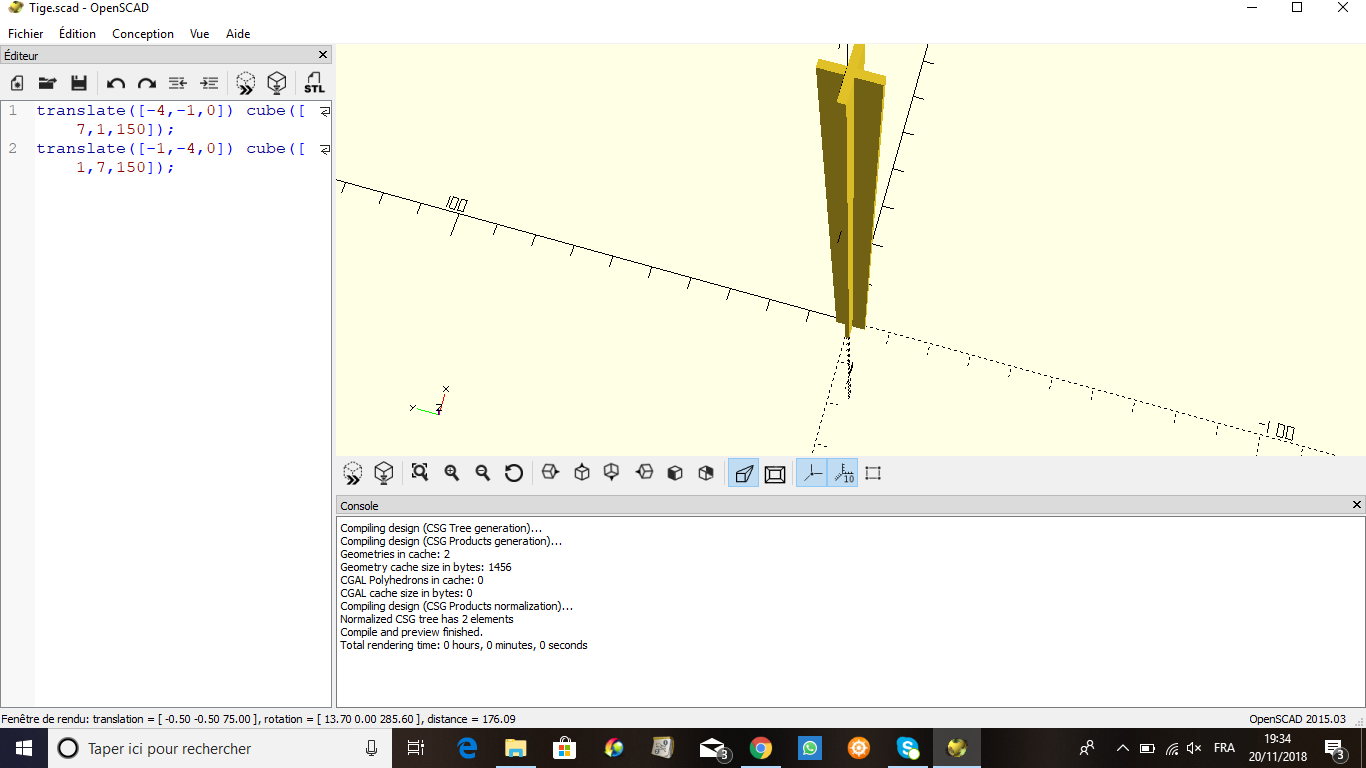This screenshot has height=768, width=1366.
Task: Click the New file icon in editor toolbar
Action: click(x=17, y=83)
